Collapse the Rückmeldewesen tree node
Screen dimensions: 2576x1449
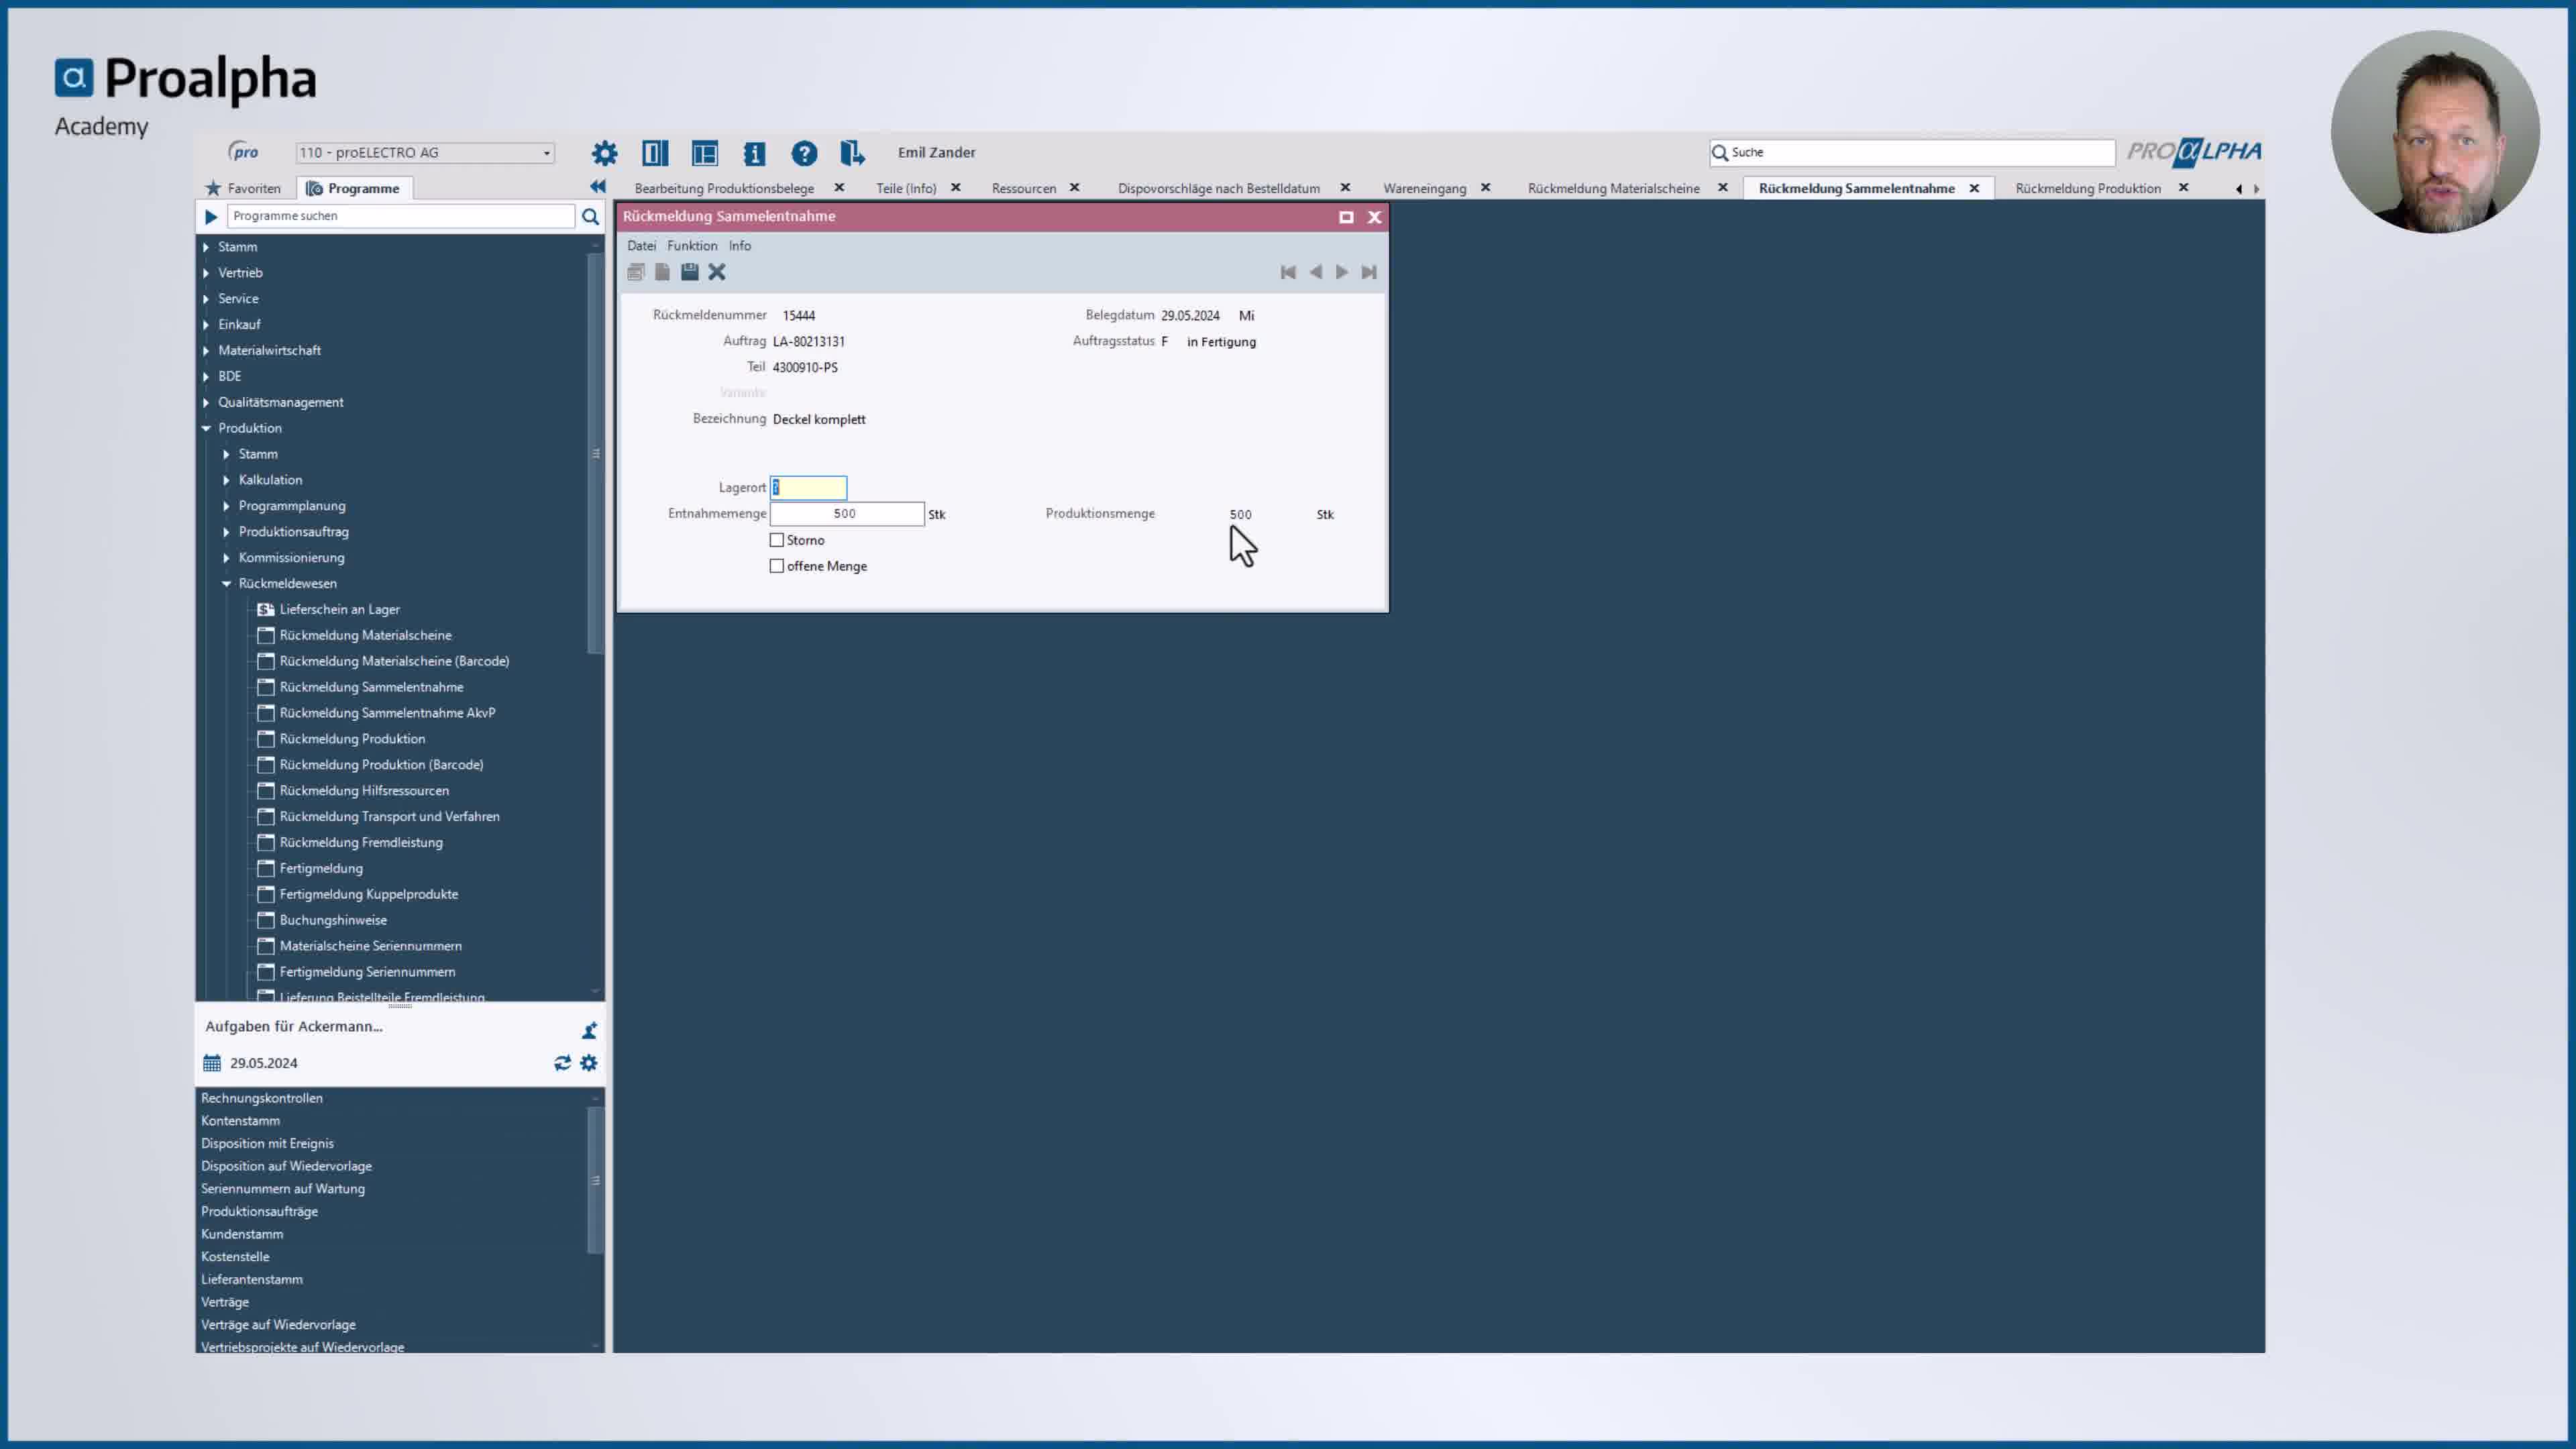226,584
